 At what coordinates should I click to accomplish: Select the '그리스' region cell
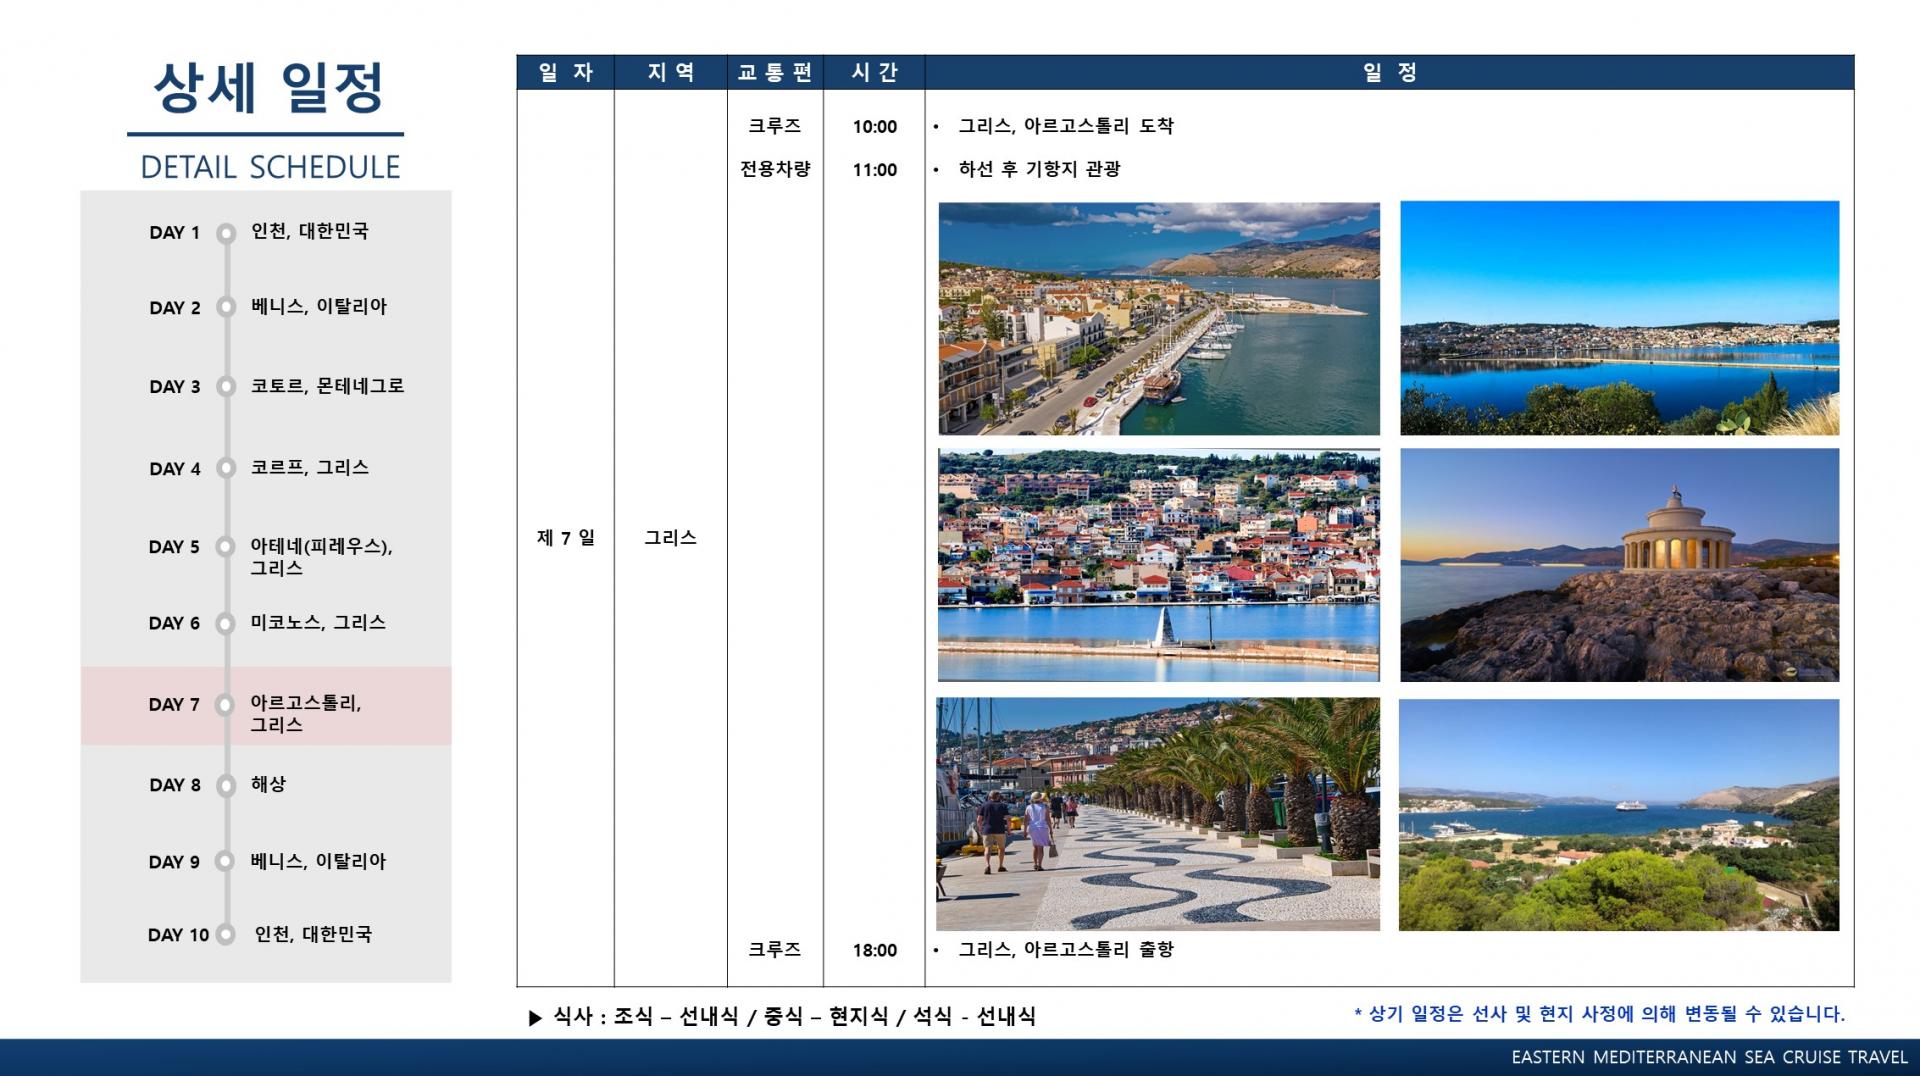click(x=671, y=538)
